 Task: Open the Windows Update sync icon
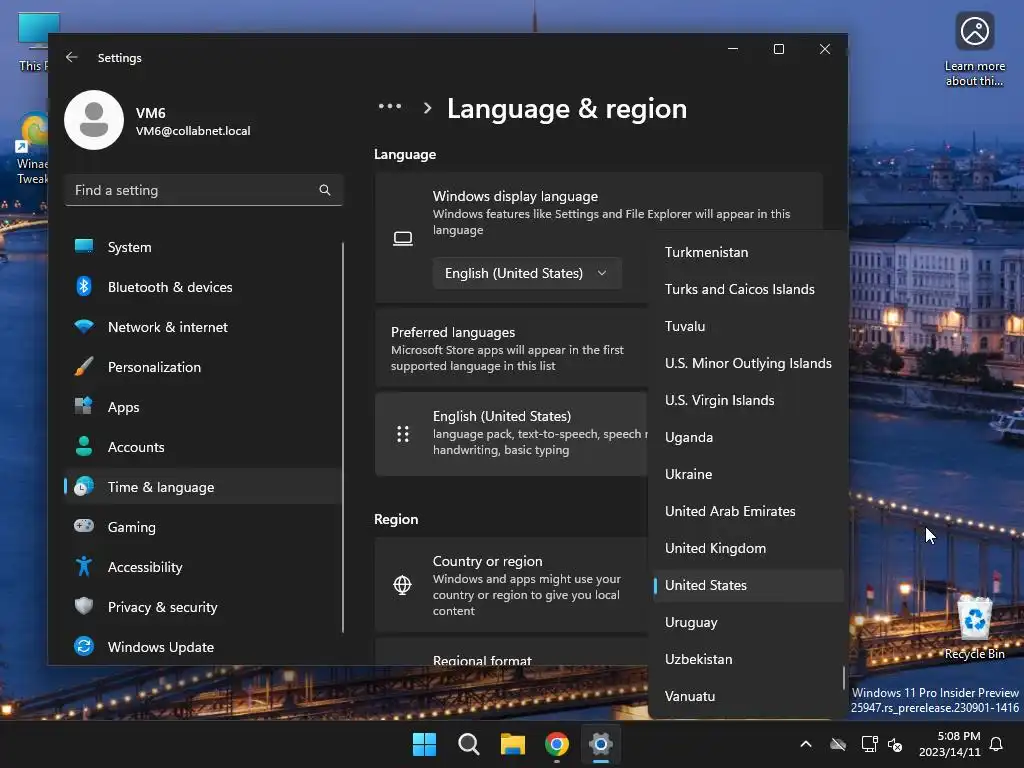pyautogui.click(x=84, y=647)
